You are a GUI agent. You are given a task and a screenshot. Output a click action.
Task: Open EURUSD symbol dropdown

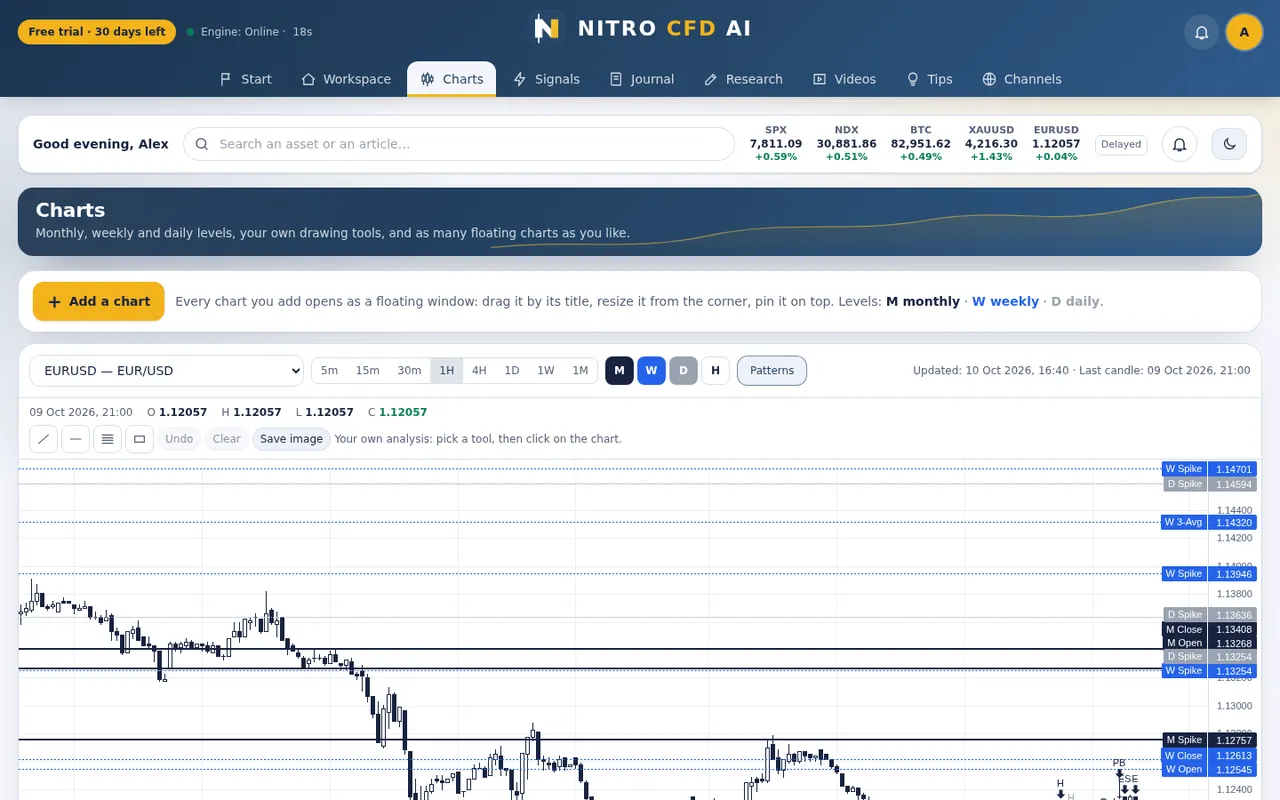pyautogui.click(x=166, y=371)
